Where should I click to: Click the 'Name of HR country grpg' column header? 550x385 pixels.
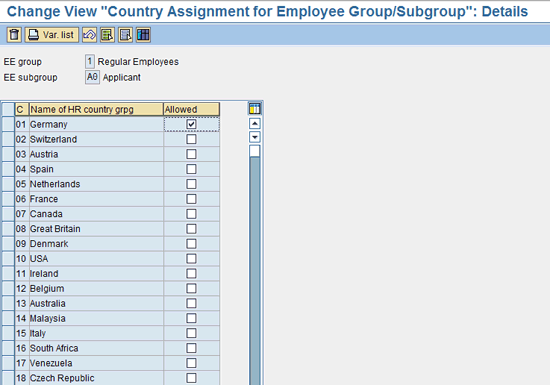point(96,109)
